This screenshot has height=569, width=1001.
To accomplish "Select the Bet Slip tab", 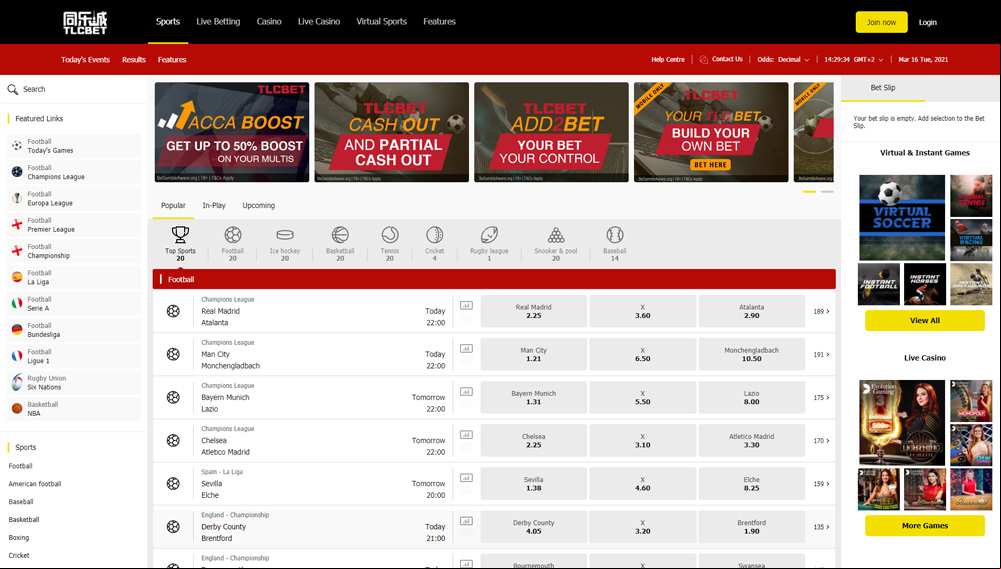I will click(x=883, y=88).
